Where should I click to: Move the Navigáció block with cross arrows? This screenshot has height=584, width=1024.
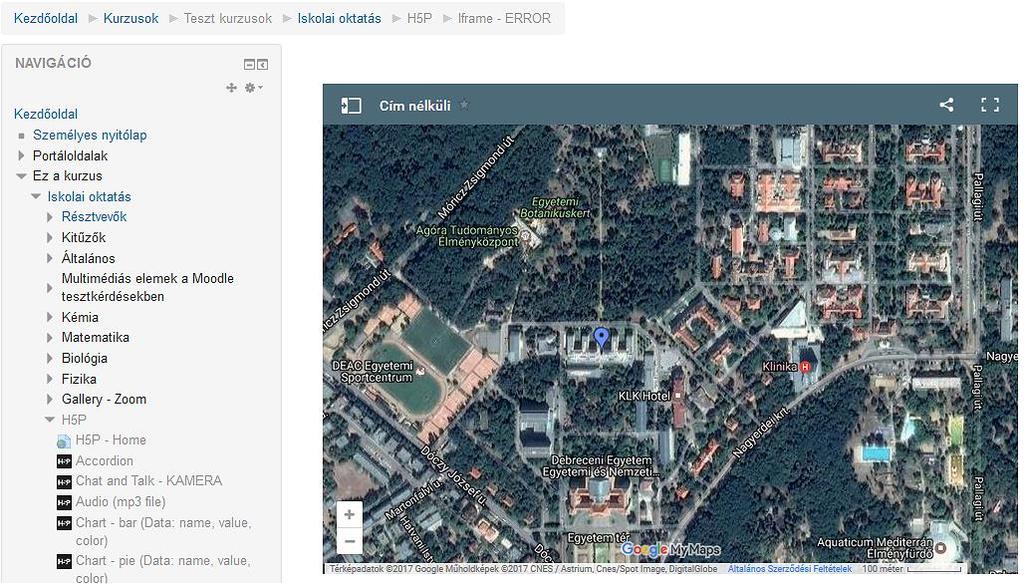point(231,88)
